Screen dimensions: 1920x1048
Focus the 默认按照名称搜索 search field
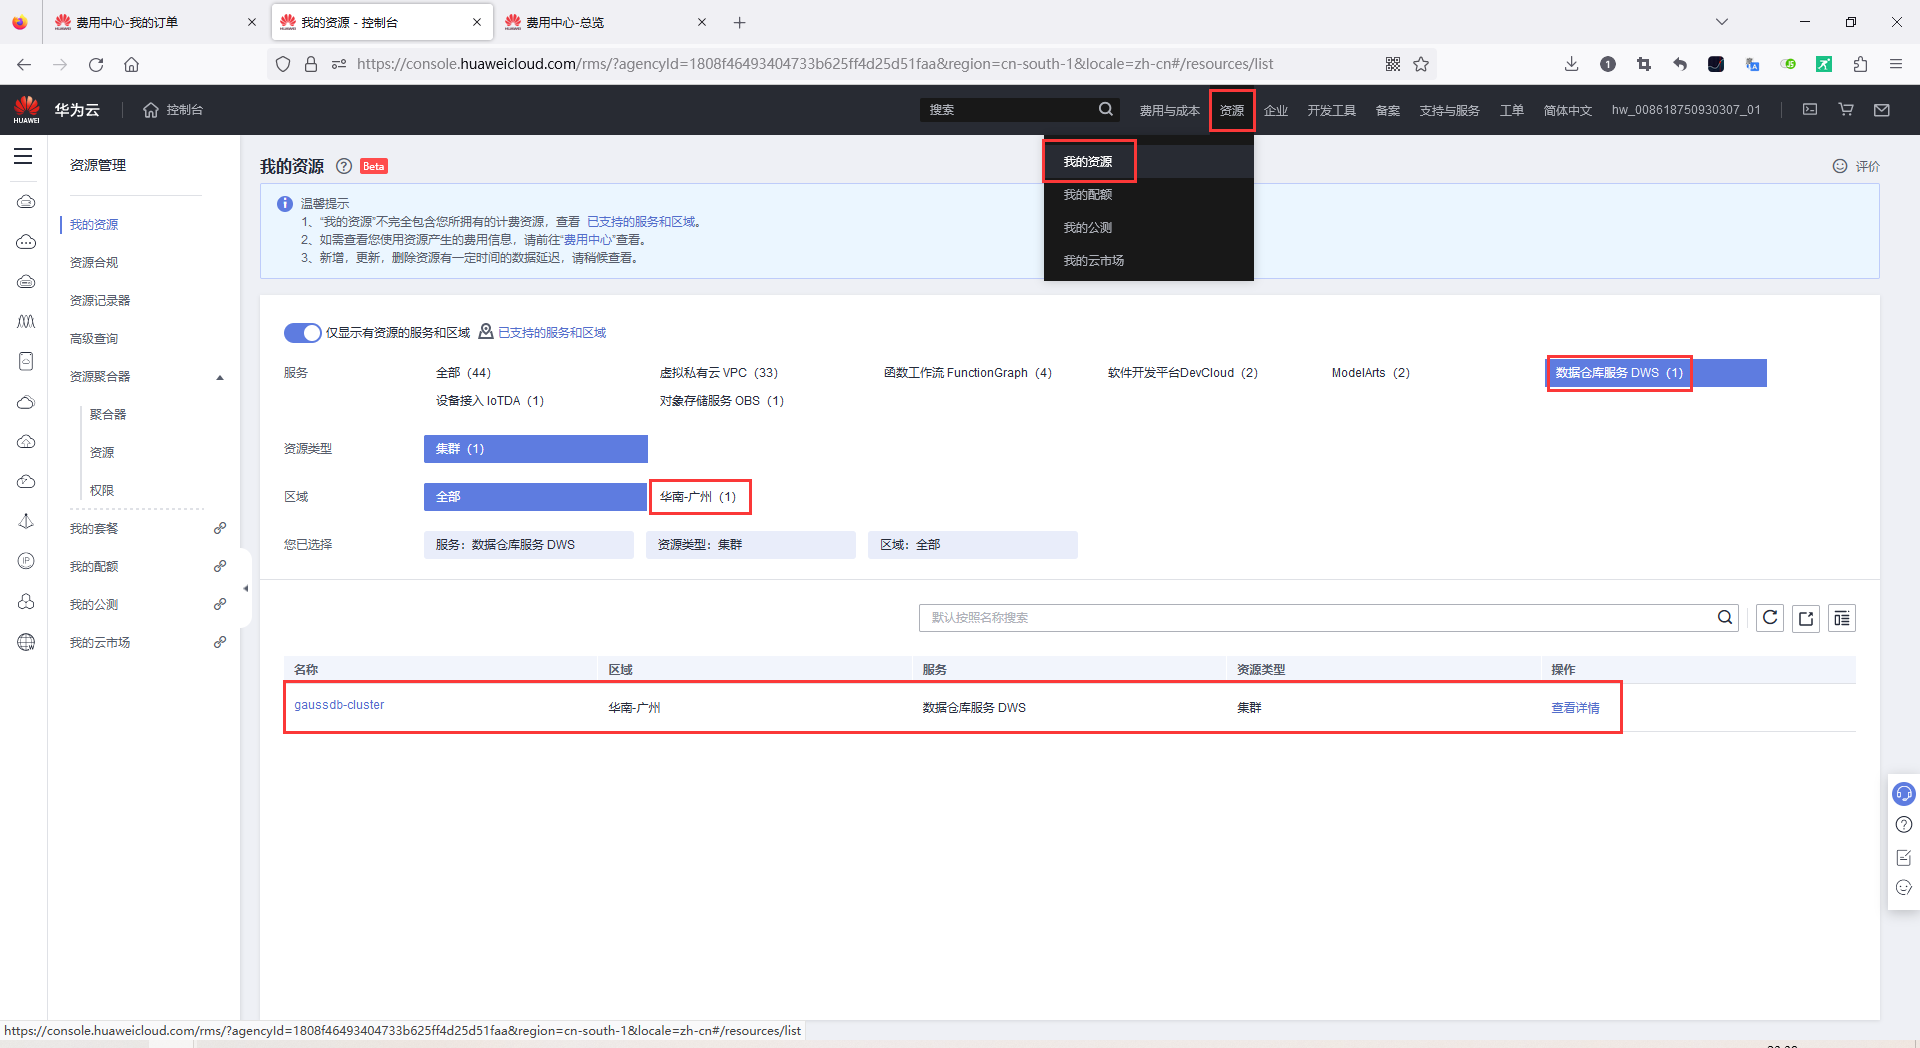pos(1328,618)
